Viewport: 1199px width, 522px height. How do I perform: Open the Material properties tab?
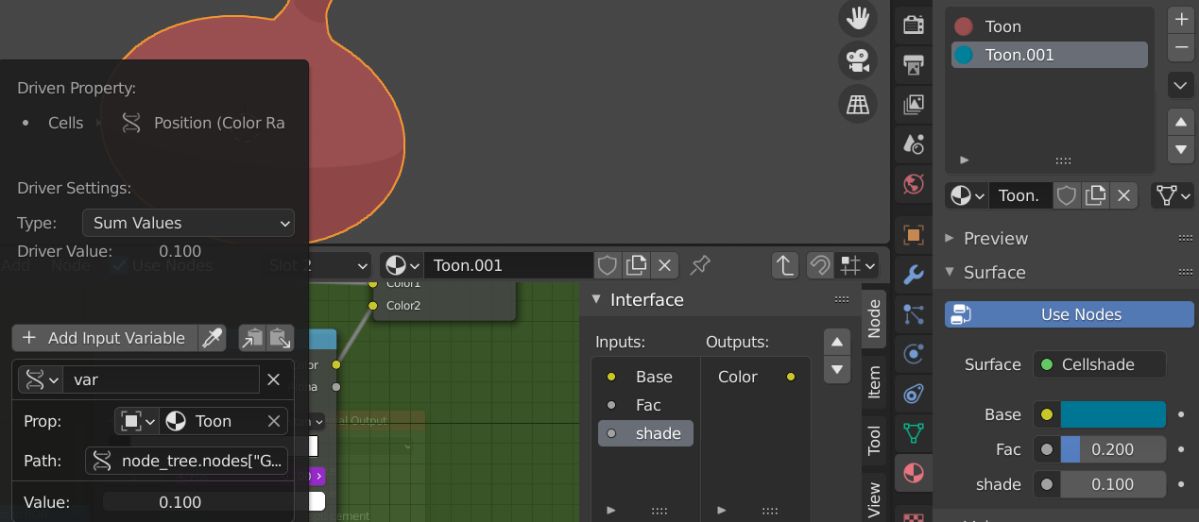coord(913,474)
